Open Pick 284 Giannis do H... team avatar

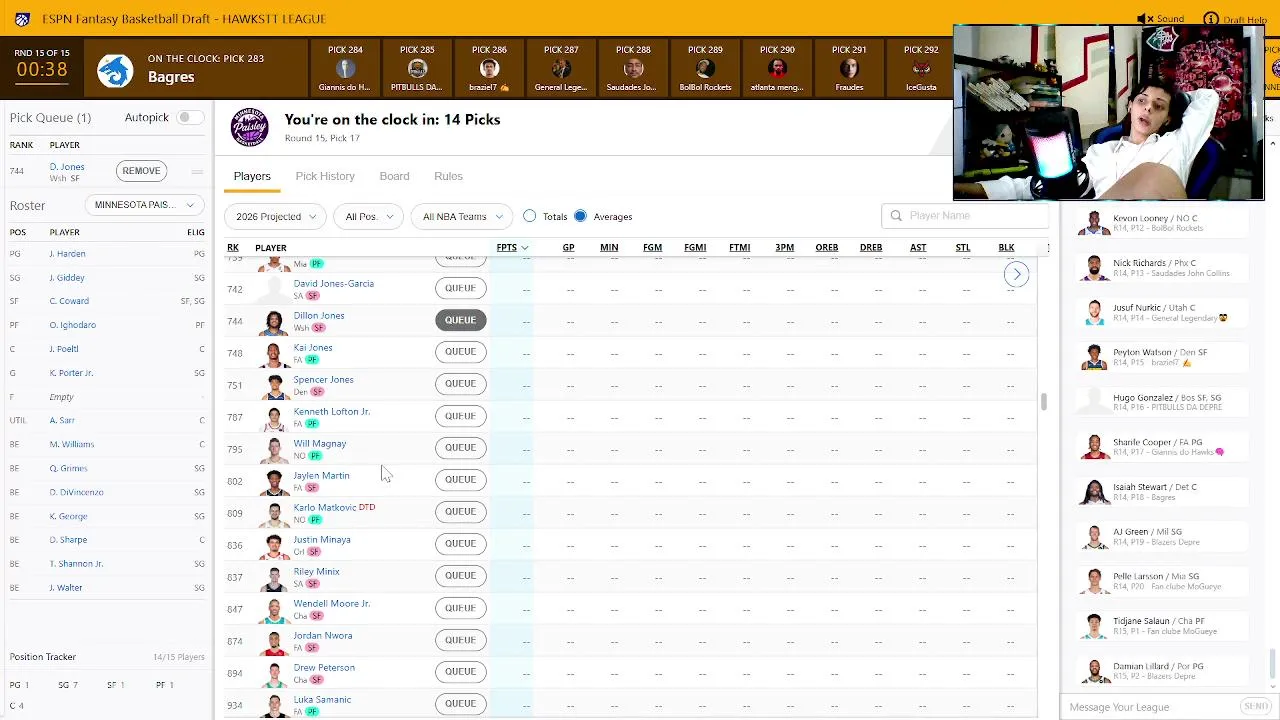(x=345, y=69)
